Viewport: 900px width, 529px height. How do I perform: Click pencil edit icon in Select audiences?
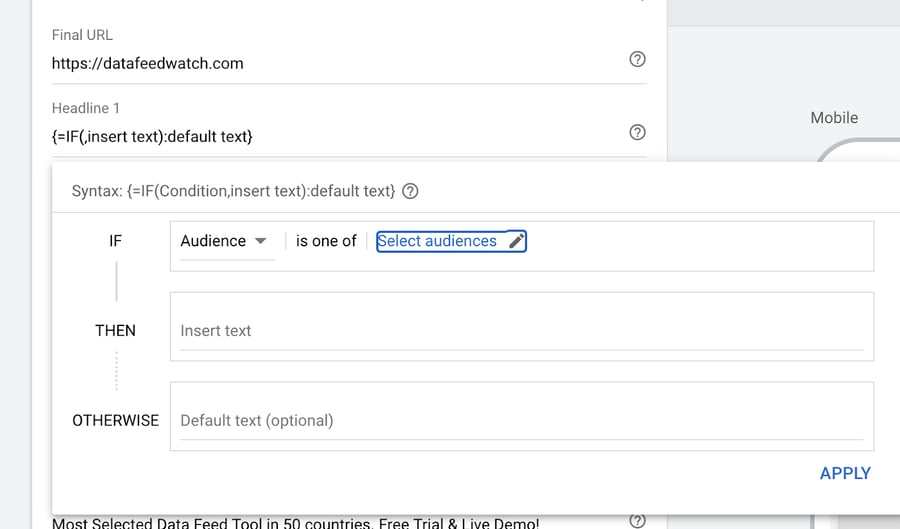pos(517,241)
